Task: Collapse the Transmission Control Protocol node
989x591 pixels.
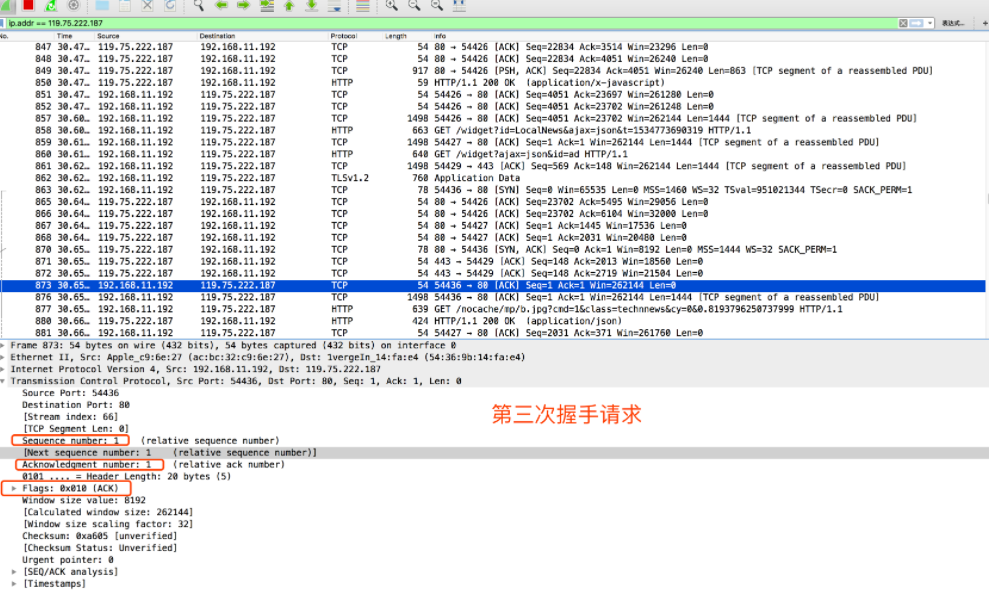Action: [4, 382]
